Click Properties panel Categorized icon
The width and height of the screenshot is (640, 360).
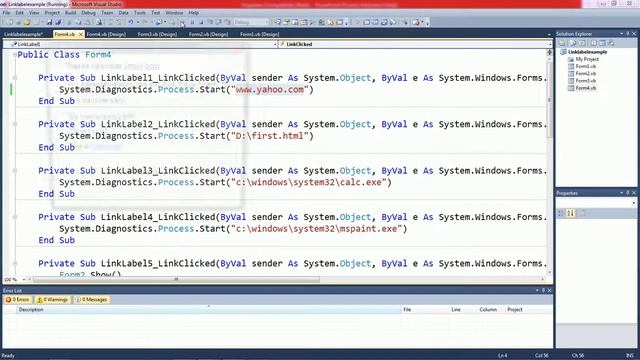tap(561, 213)
